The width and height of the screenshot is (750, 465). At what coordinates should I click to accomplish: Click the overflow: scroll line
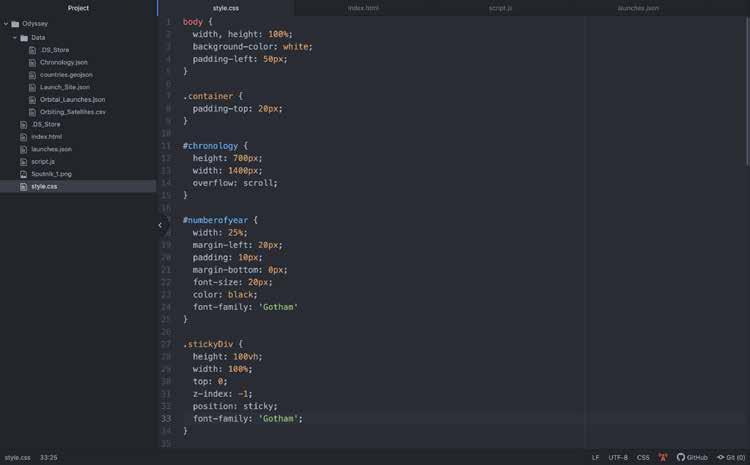point(235,183)
